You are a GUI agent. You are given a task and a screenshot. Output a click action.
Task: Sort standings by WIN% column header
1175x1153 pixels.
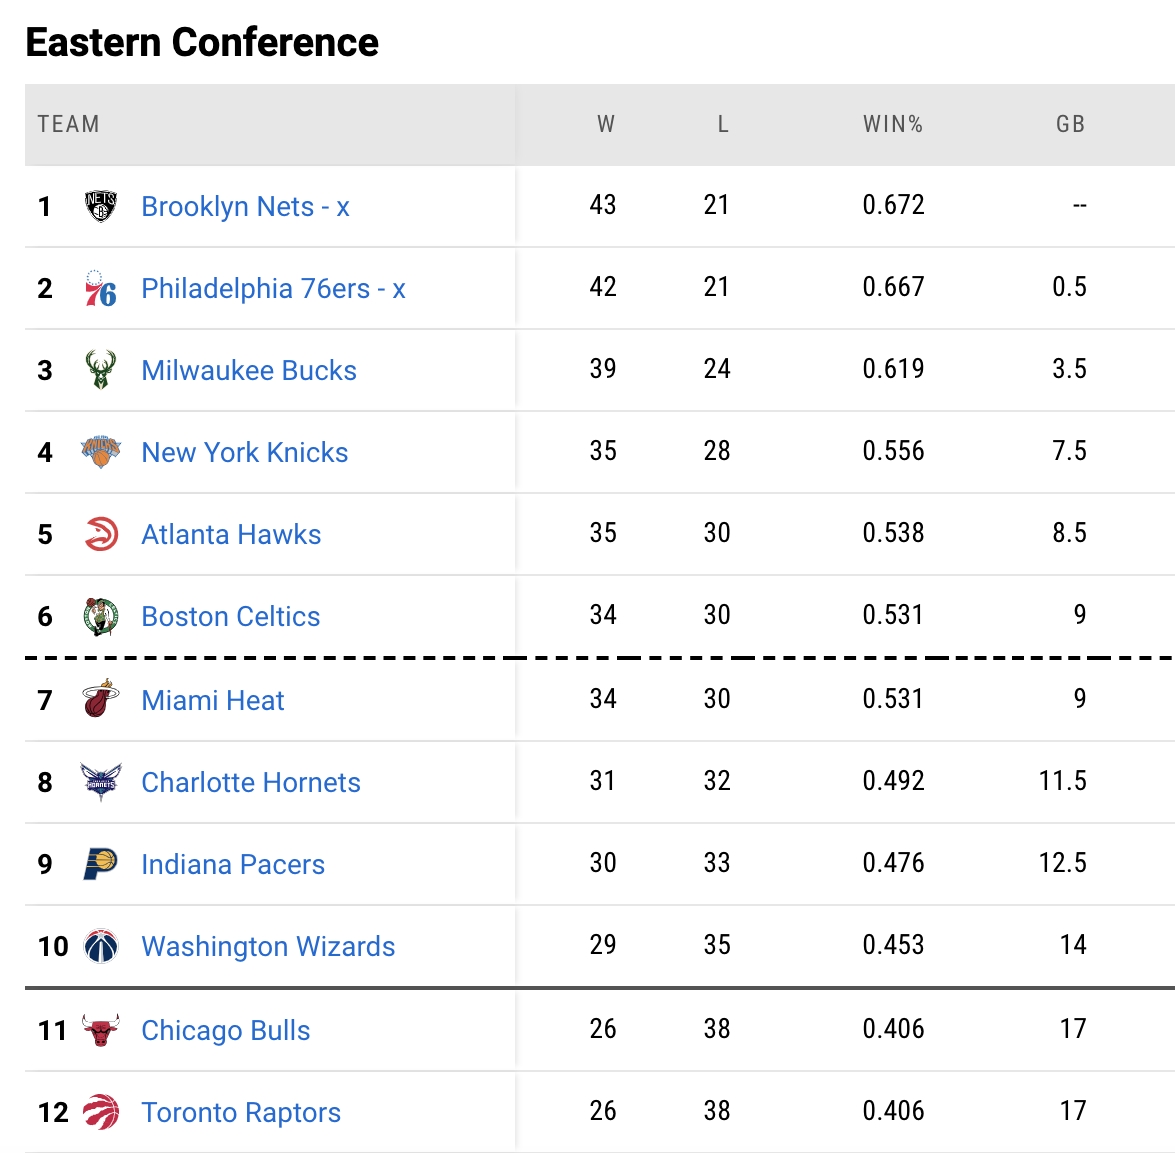point(892,124)
